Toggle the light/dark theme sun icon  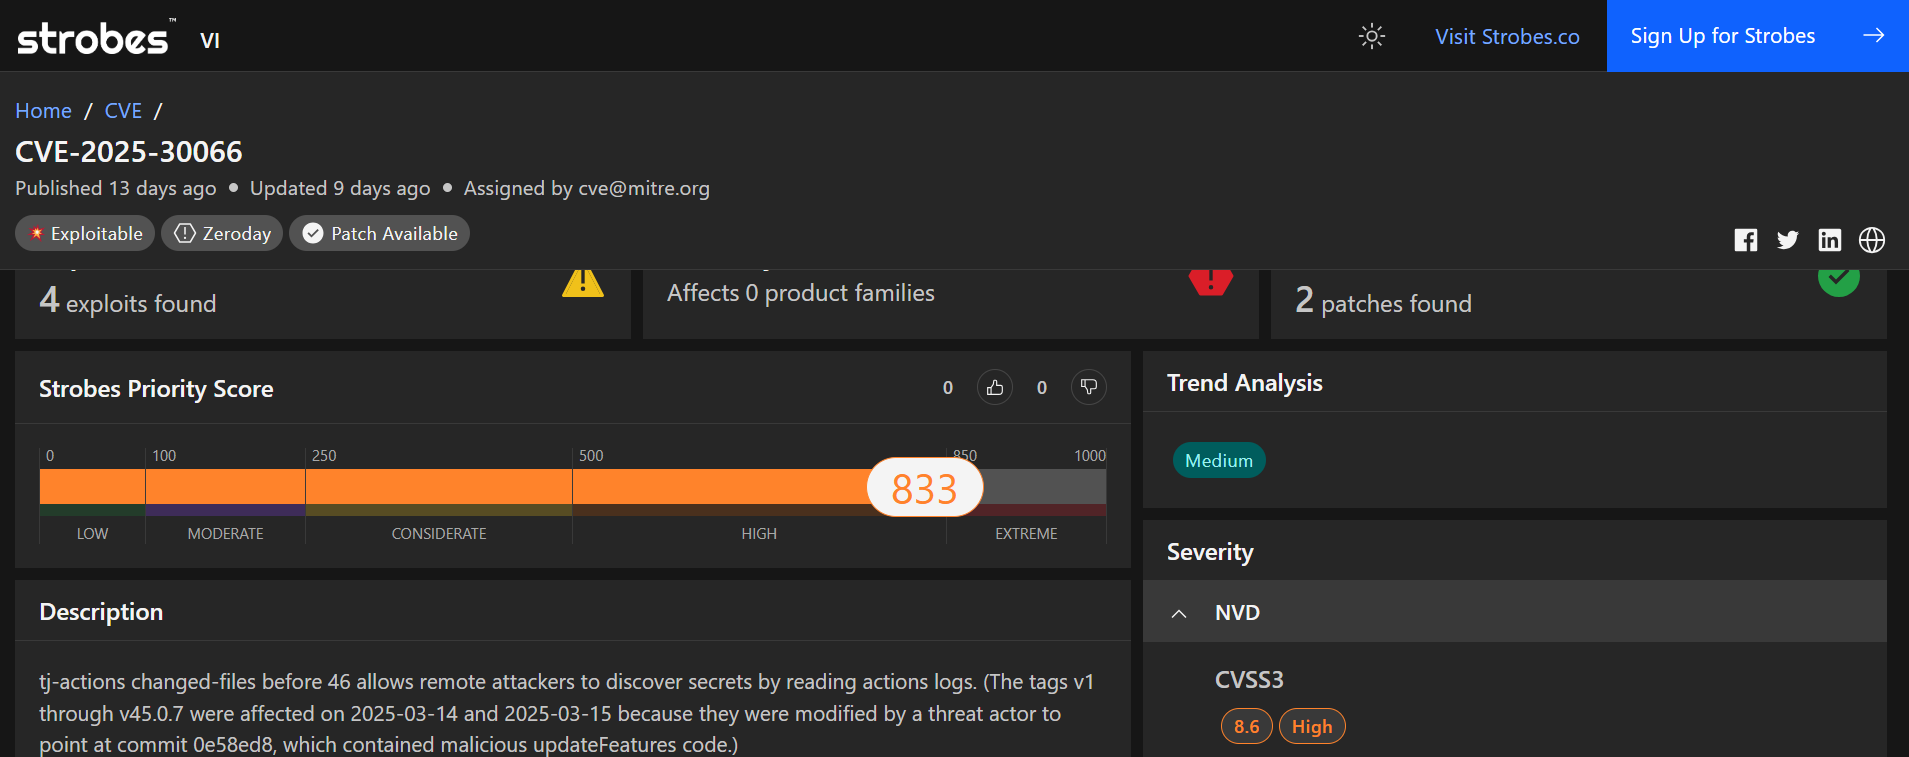[1371, 36]
